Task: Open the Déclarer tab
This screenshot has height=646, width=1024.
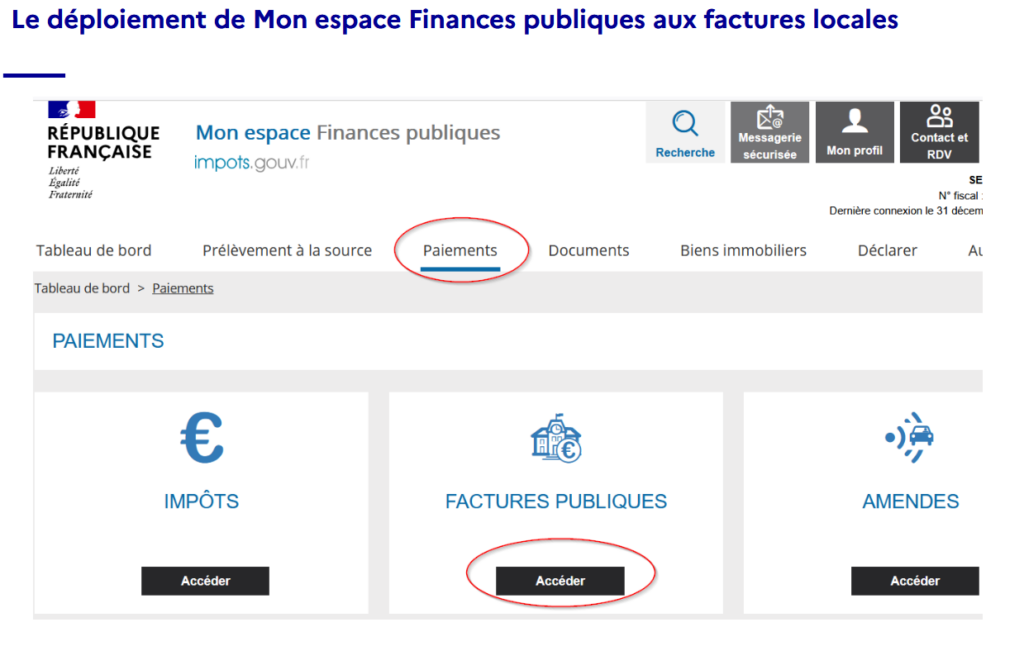Action: point(887,251)
